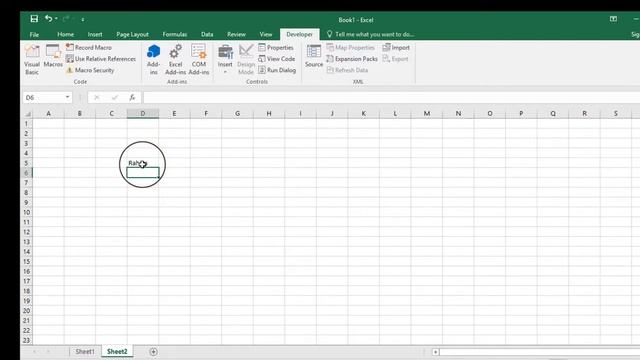Select row 12 header
This screenshot has width=640, height=360.
click(27, 232)
